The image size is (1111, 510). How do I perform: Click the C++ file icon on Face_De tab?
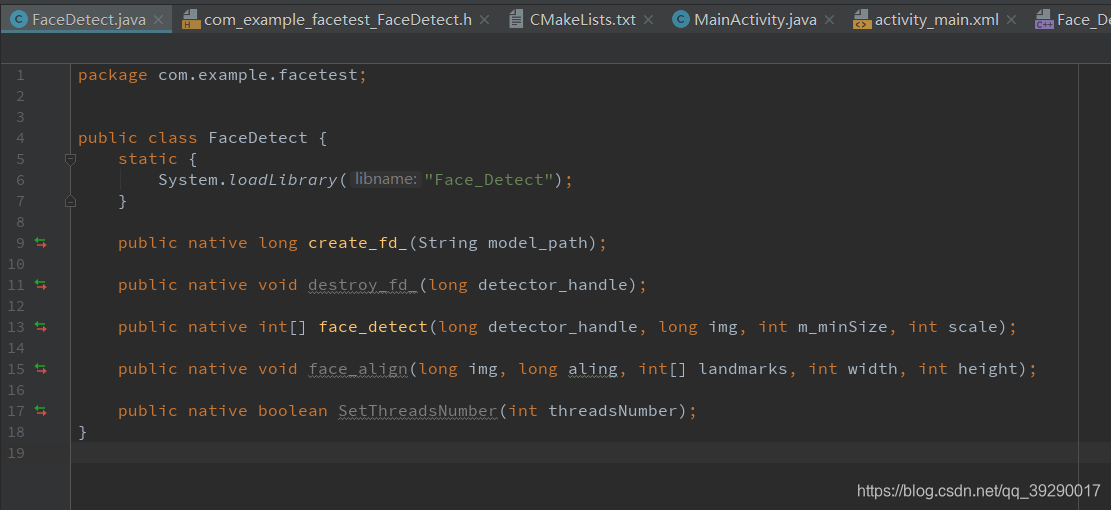click(x=1044, y=20)
